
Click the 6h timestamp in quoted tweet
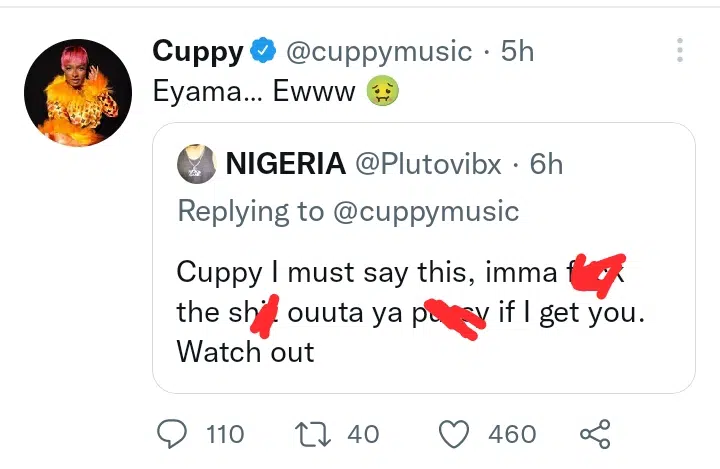pyautogui.click(x=546, y=164)
